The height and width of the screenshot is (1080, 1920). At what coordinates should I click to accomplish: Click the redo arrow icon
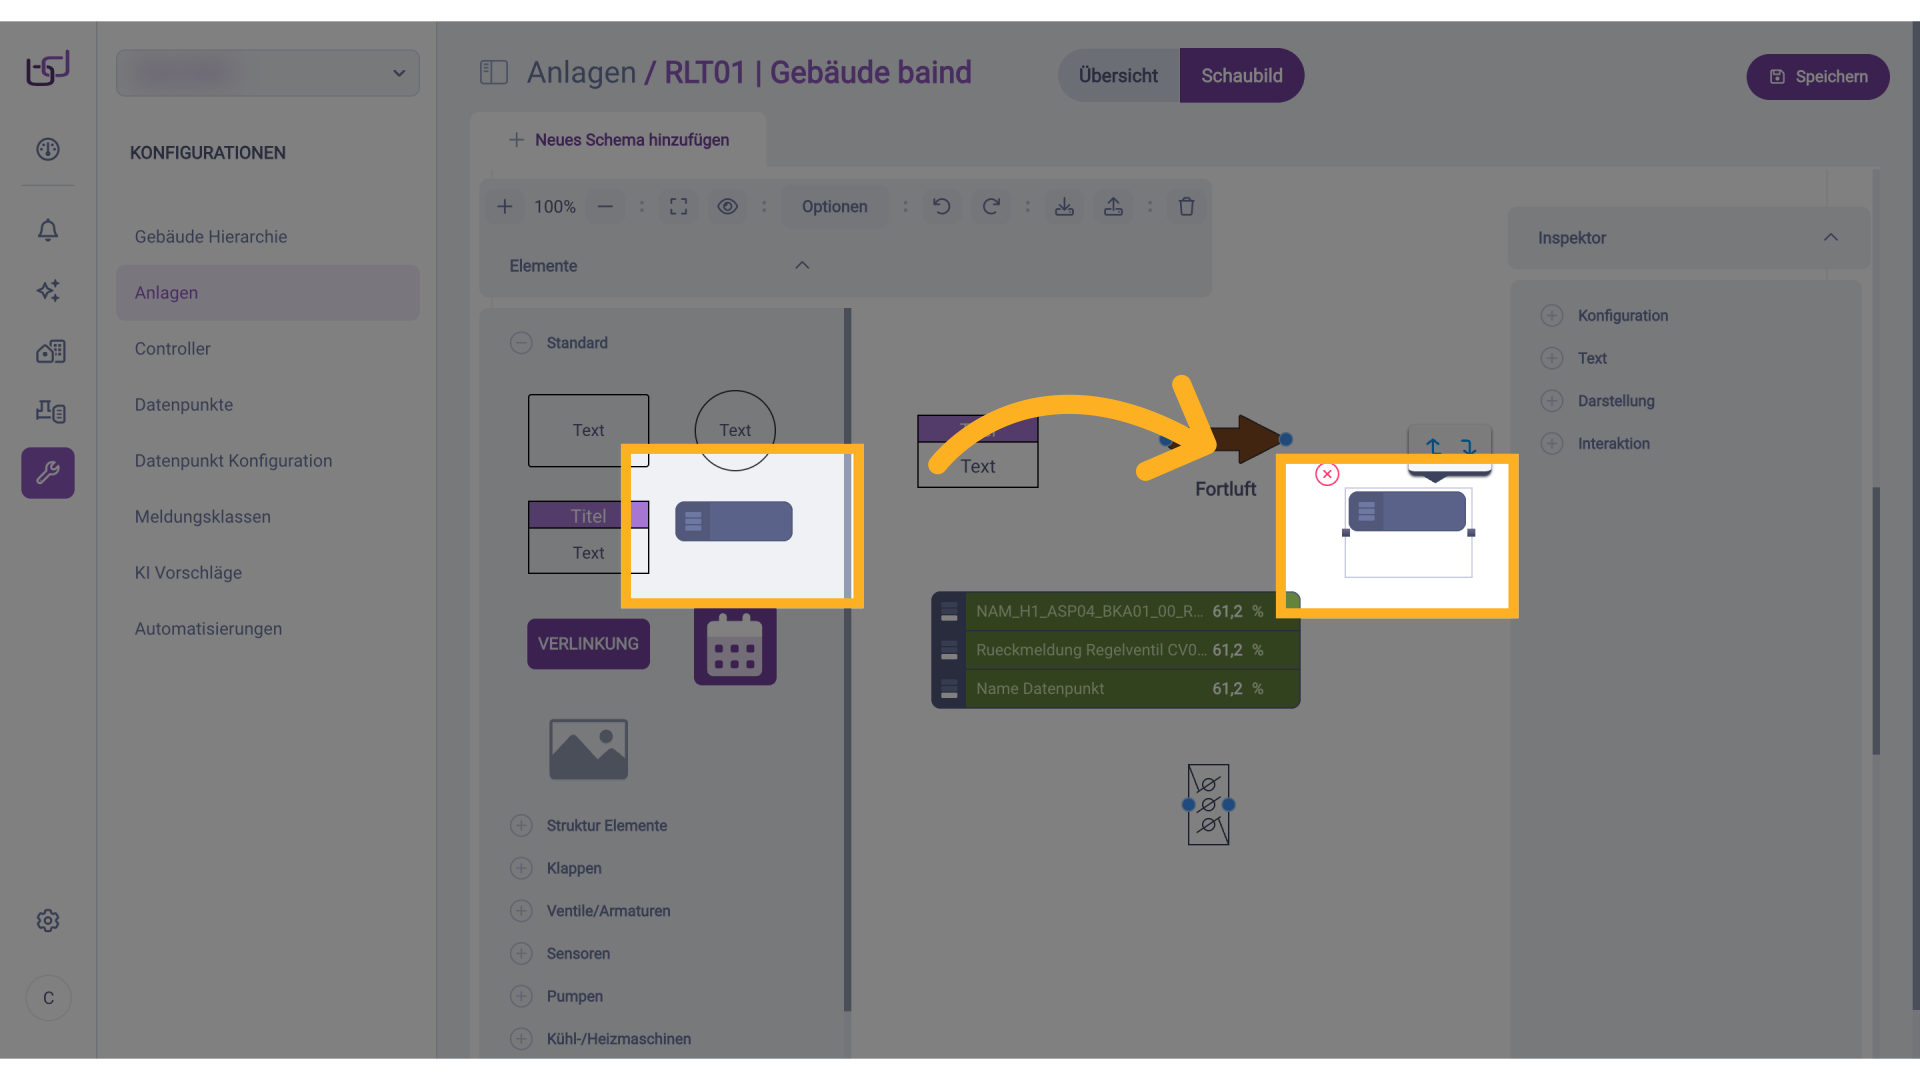pyautogui.click(x=991, y=207)
